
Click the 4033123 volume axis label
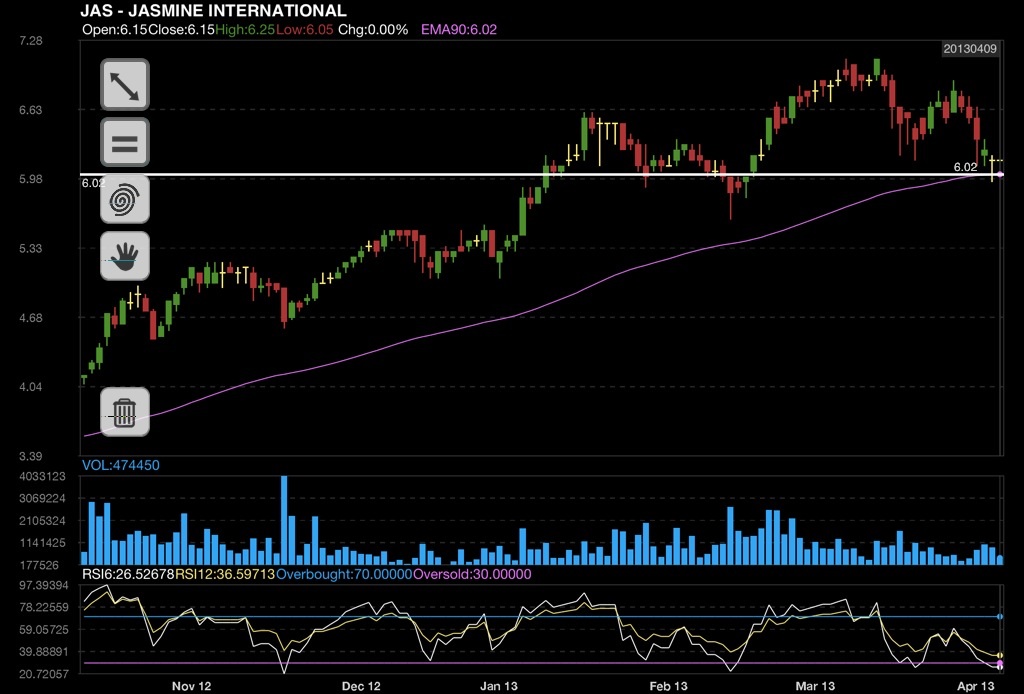tap(42, 477)
